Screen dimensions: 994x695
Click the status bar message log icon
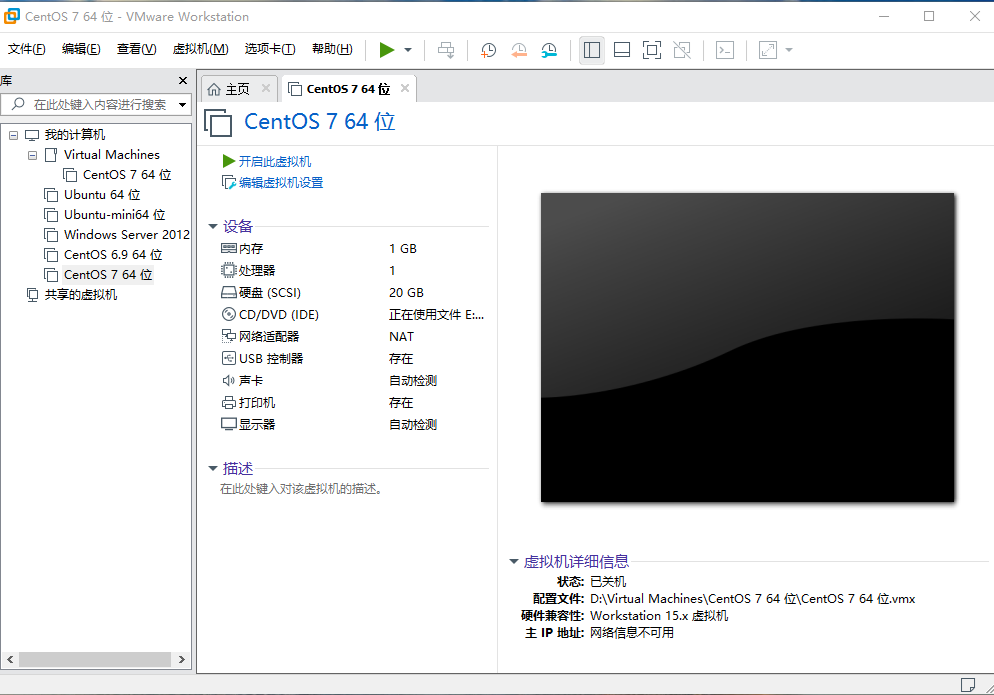(968, 685)
